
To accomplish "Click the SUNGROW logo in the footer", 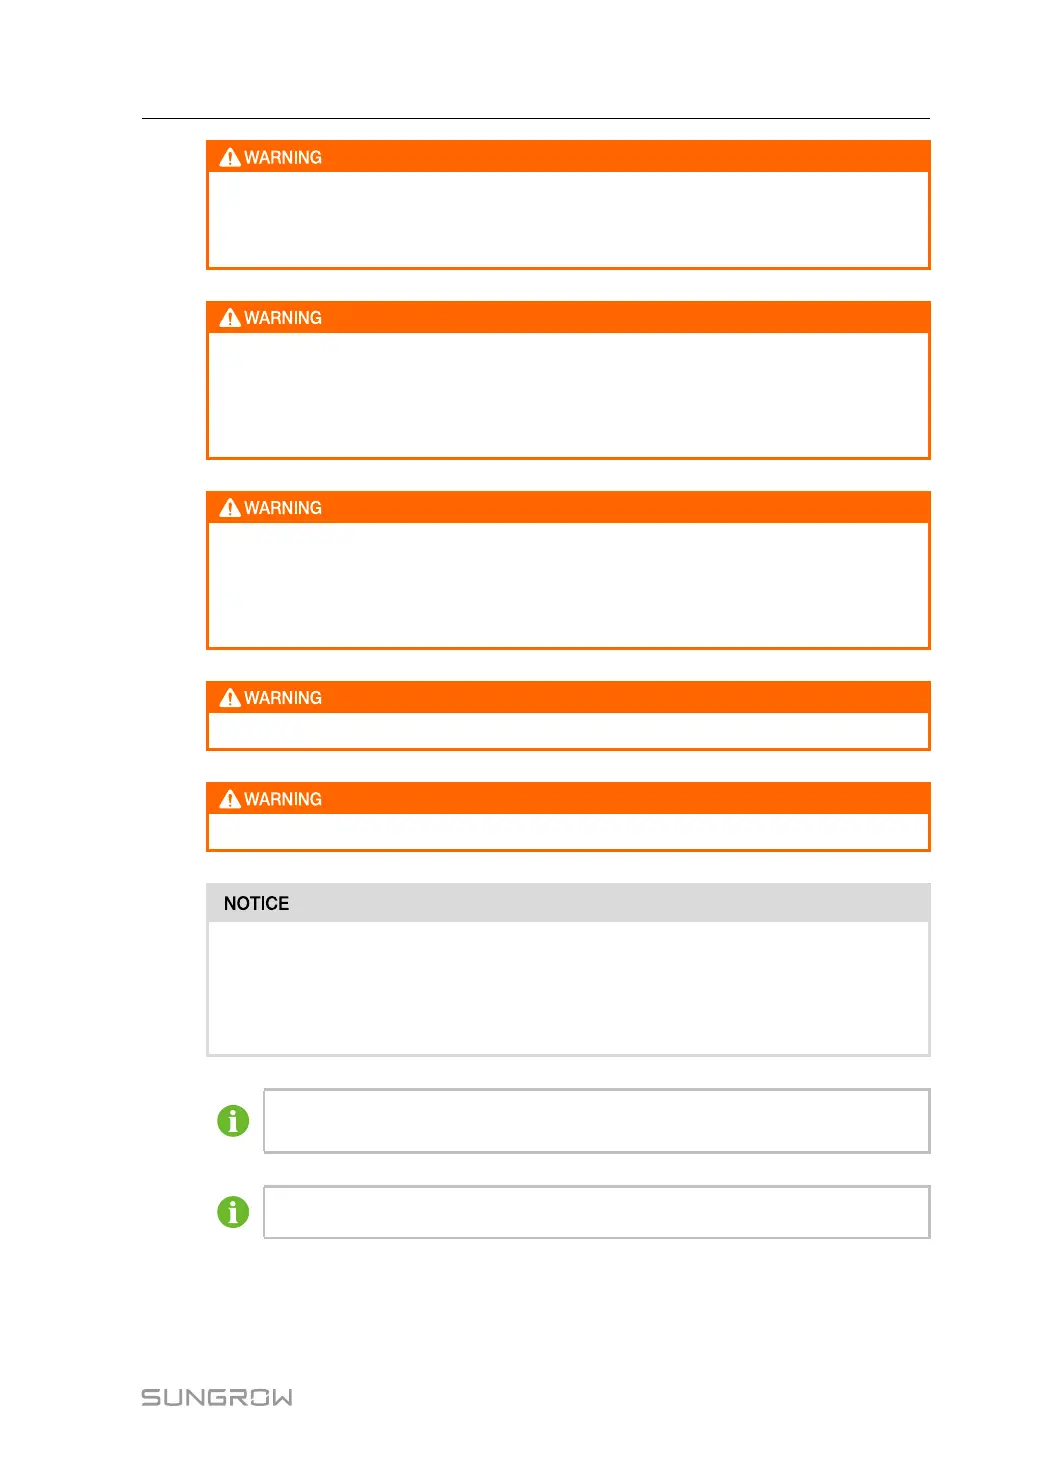I will pos(217,1397).
